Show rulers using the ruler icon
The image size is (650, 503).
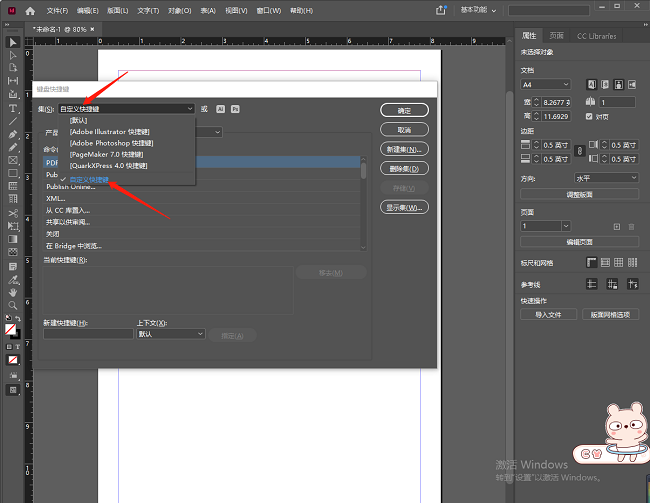pyautogui.click(x=592, y=262)
